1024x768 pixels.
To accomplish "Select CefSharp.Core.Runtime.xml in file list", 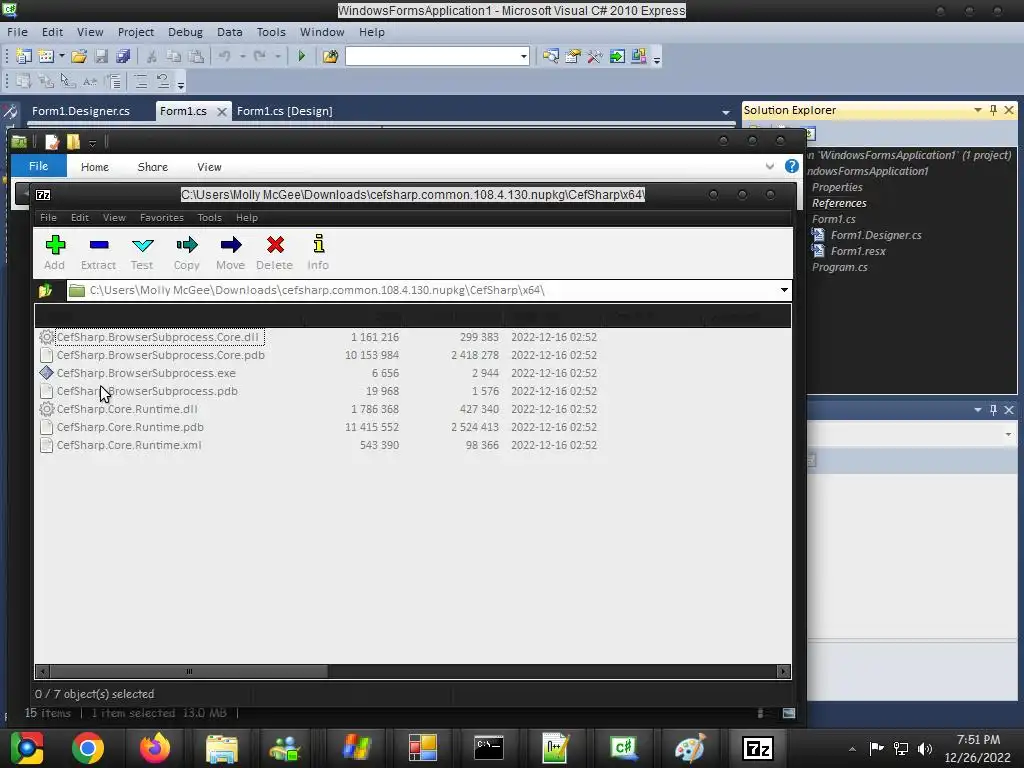I will coord(129,445).
